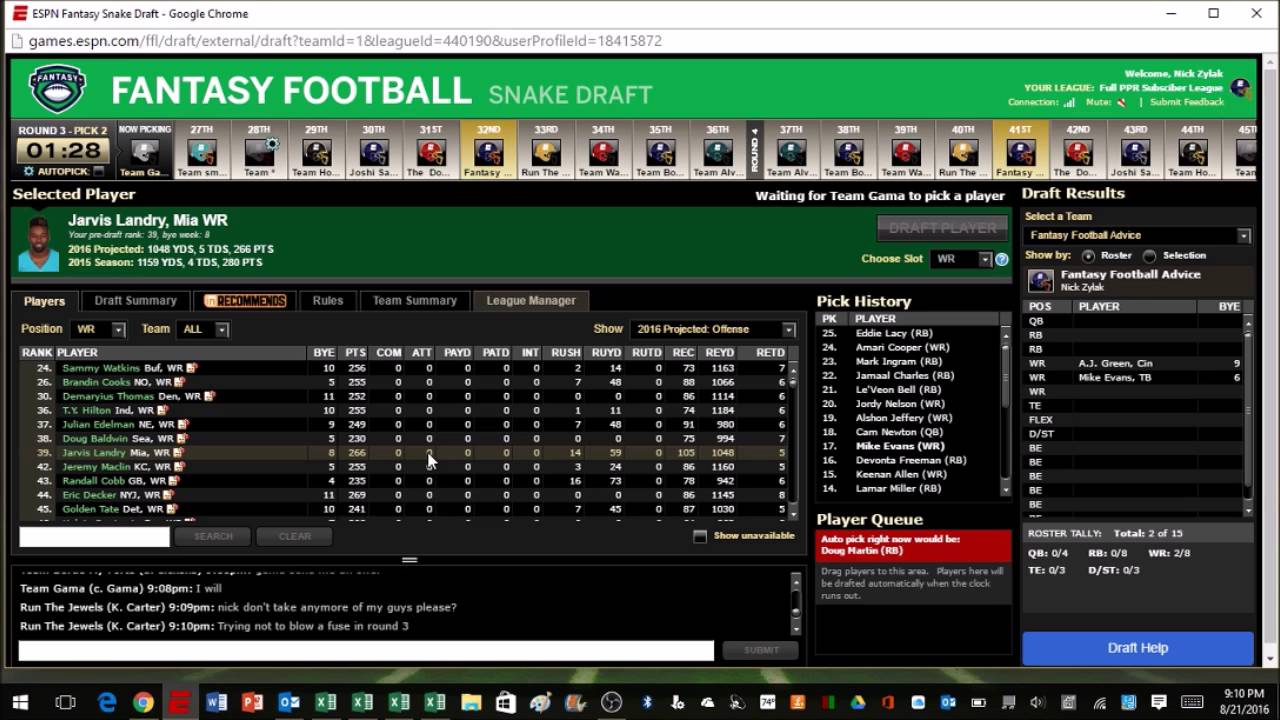
Task: Switch to the Team Summary tab
Action: pyautogui.click(x=415, y=300)
